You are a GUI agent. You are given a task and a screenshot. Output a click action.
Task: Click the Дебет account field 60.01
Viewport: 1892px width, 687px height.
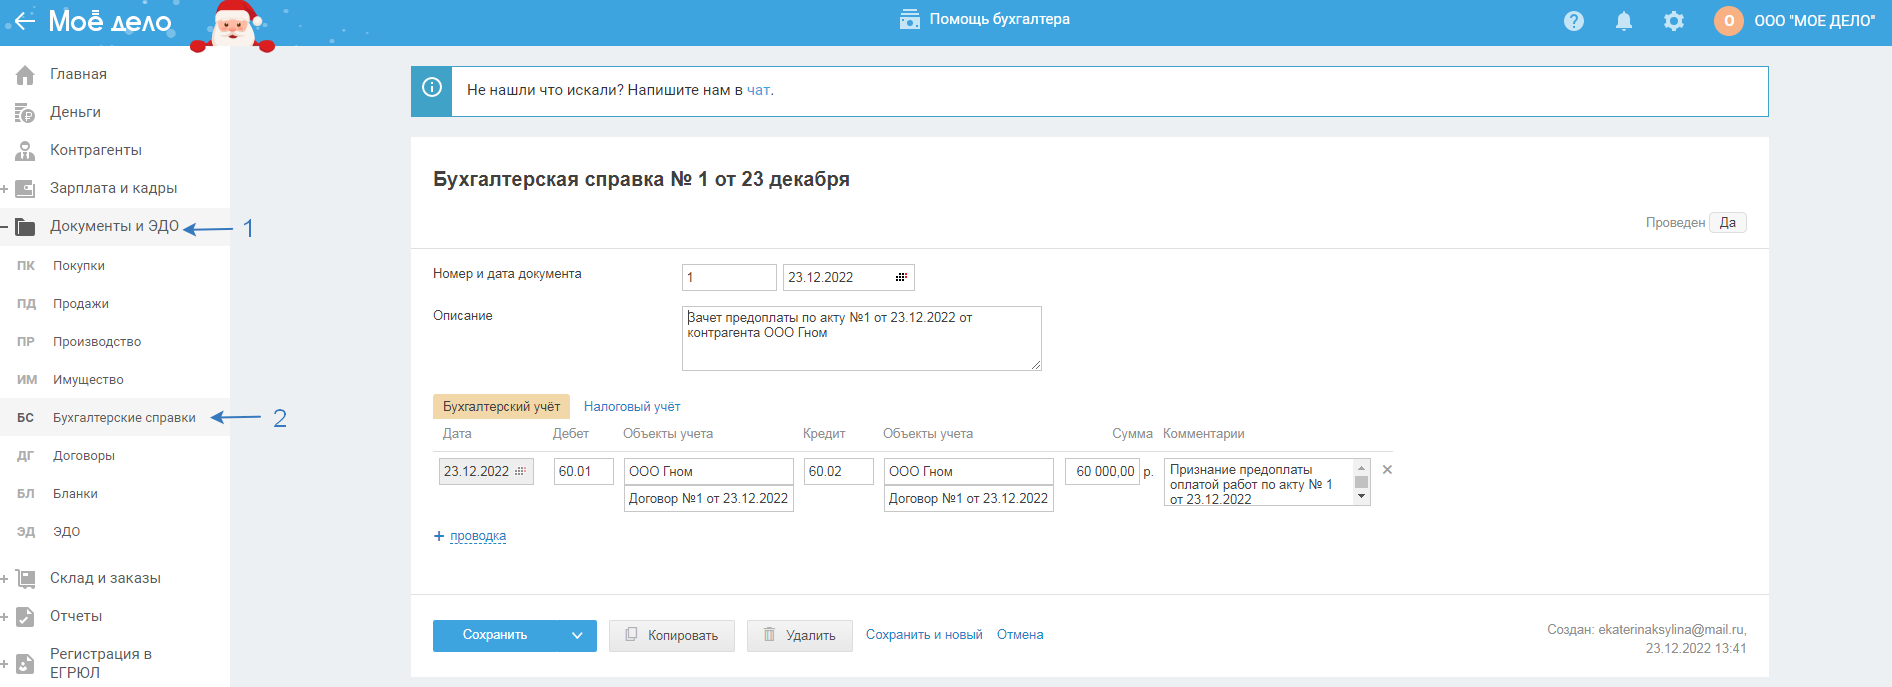(x=584, y=471)
